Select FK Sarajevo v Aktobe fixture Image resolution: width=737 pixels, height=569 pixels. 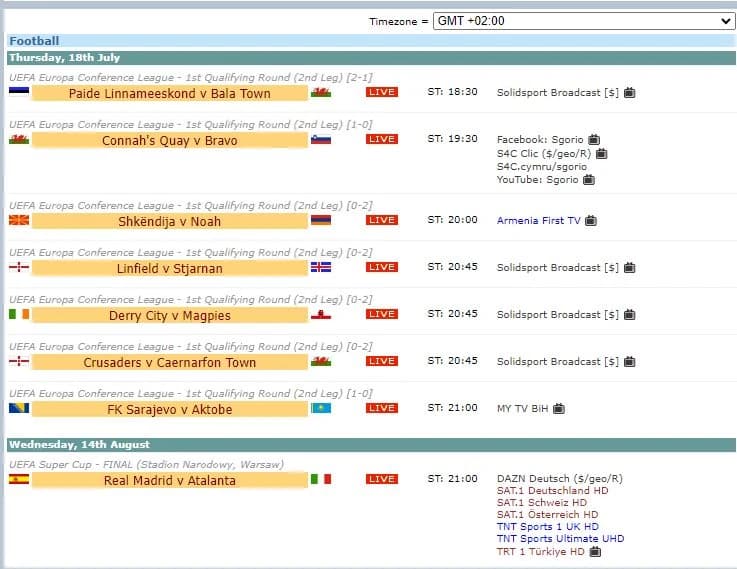170,409
